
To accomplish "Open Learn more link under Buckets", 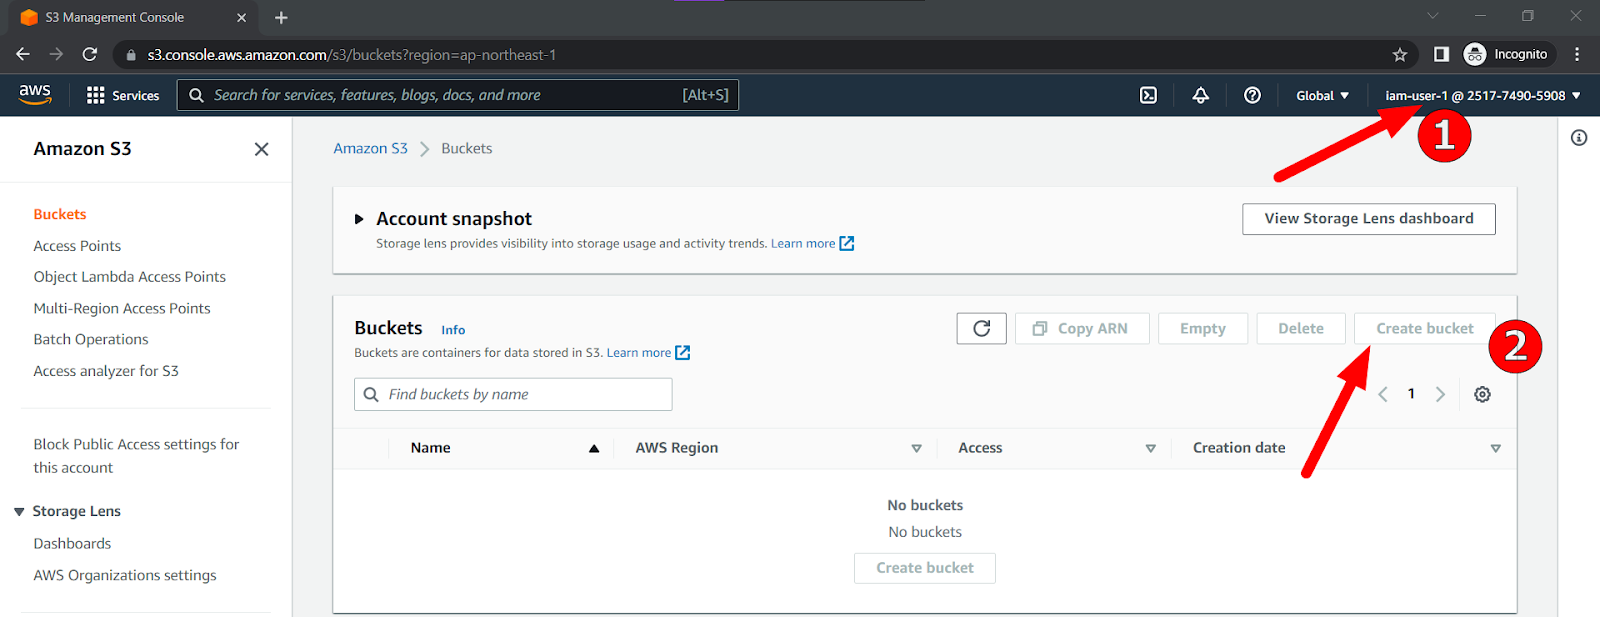I will pos(639,352).
